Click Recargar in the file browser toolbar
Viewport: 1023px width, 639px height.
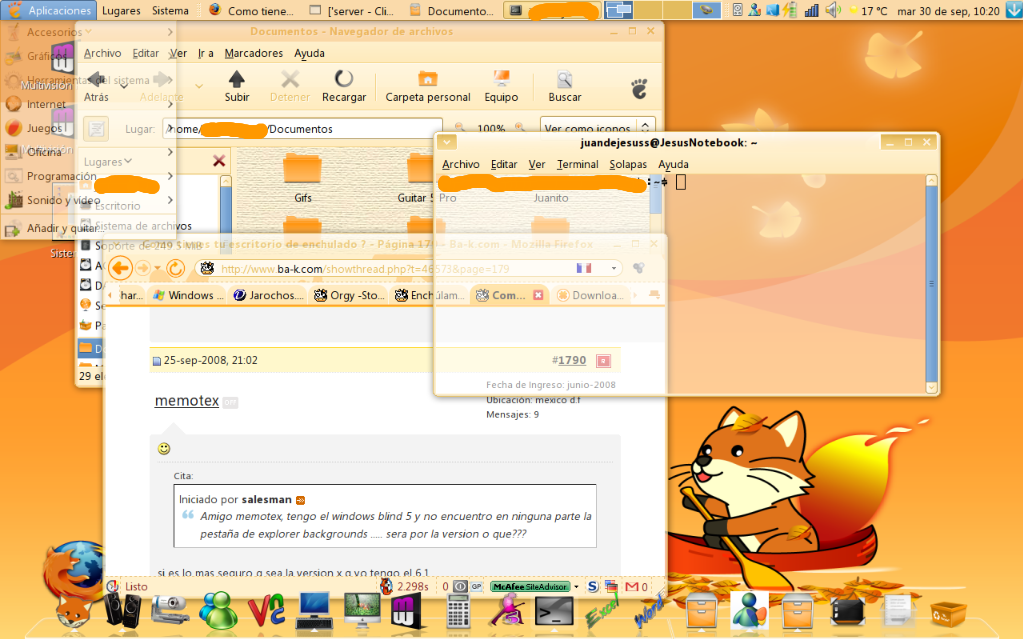344,87
